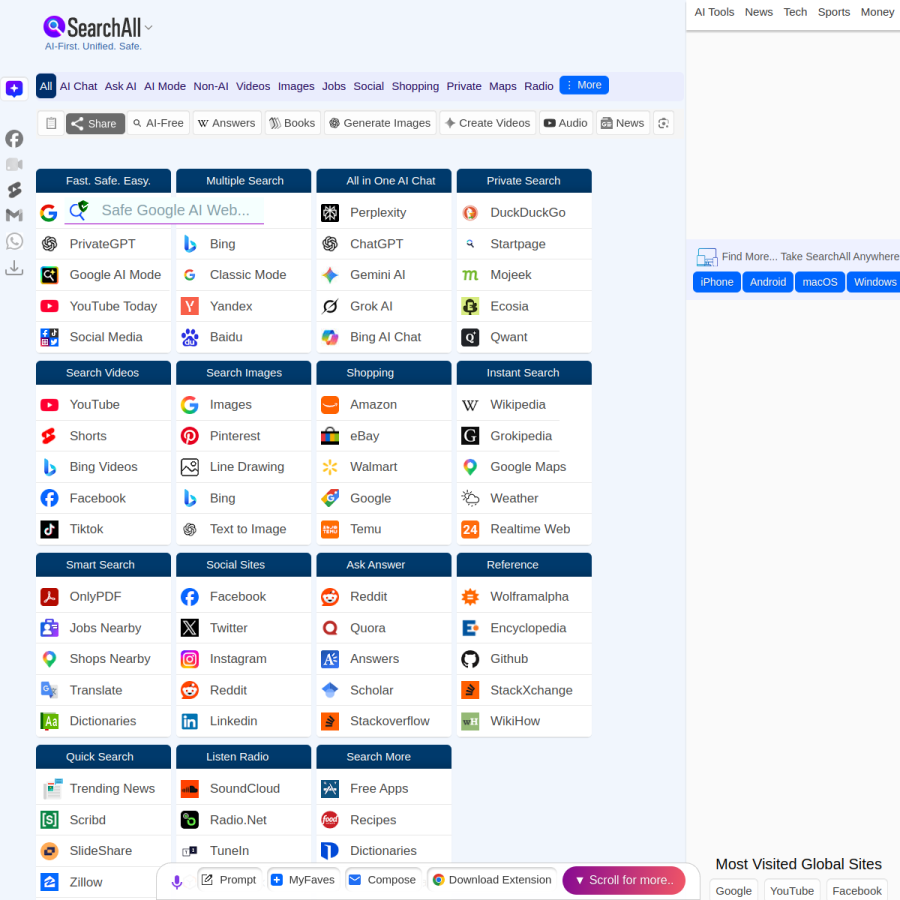Click the screenshot capture icon

663,123
